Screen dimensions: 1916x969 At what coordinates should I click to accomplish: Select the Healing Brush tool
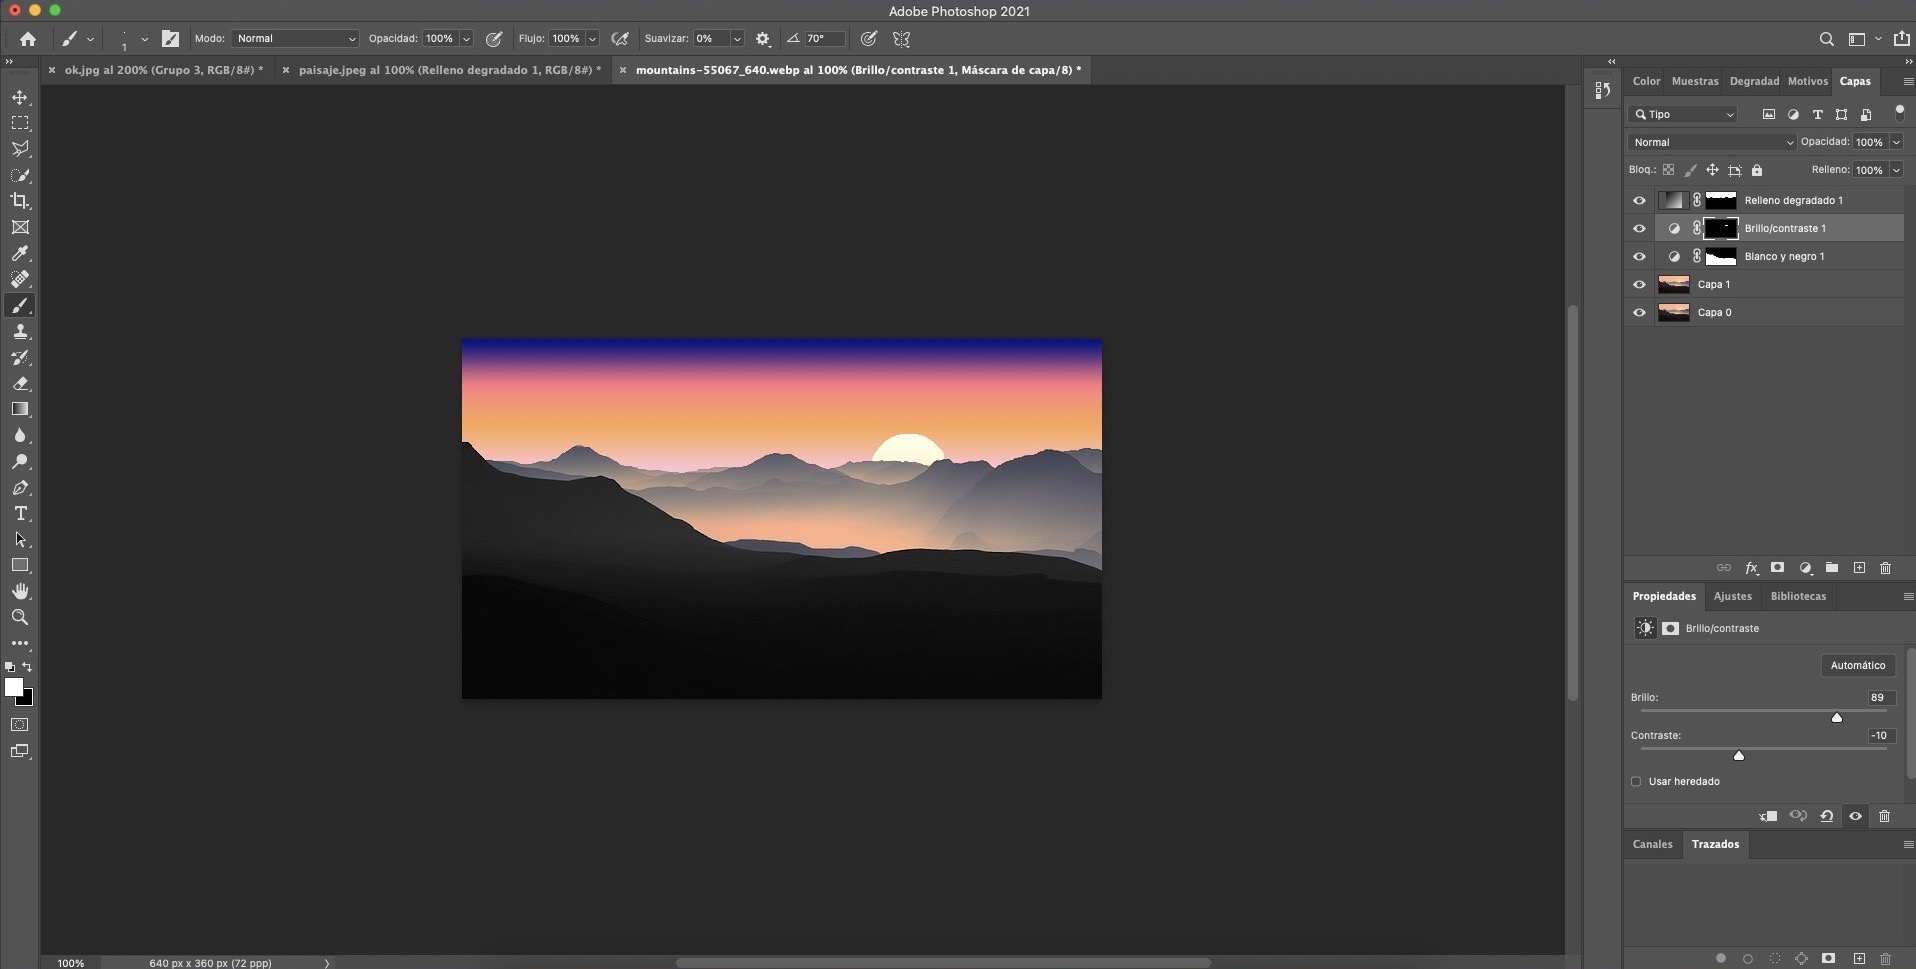click(20, 279)
